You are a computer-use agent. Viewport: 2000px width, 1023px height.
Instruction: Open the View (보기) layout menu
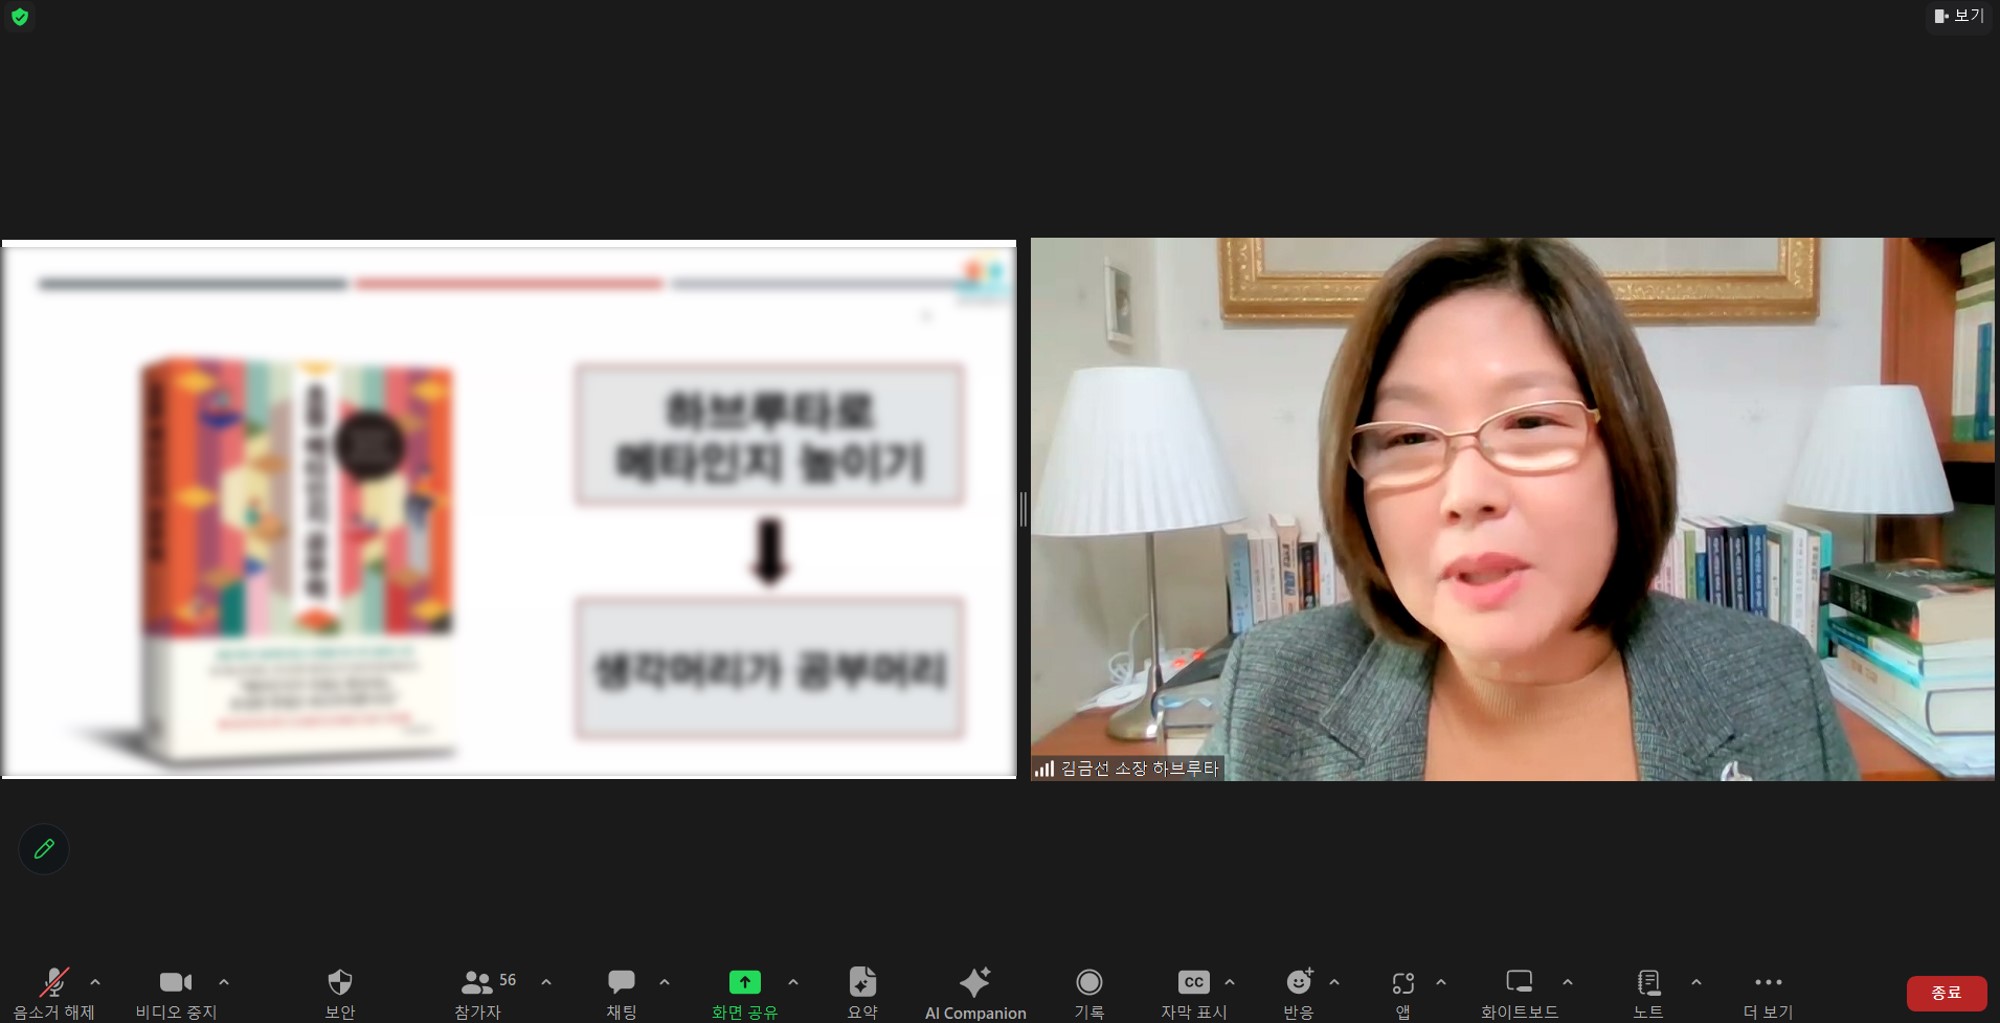(1958, 16)
